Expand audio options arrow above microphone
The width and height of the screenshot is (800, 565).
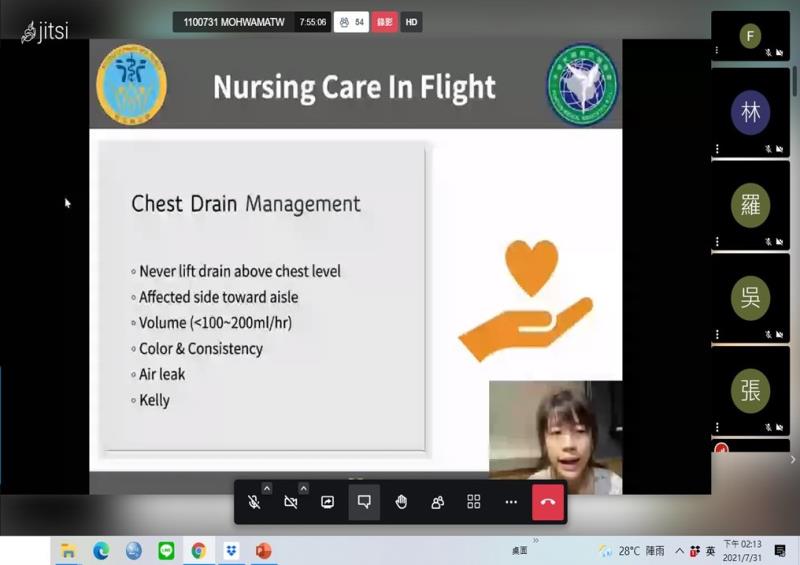pyautogui.click(x=267, y=488)
